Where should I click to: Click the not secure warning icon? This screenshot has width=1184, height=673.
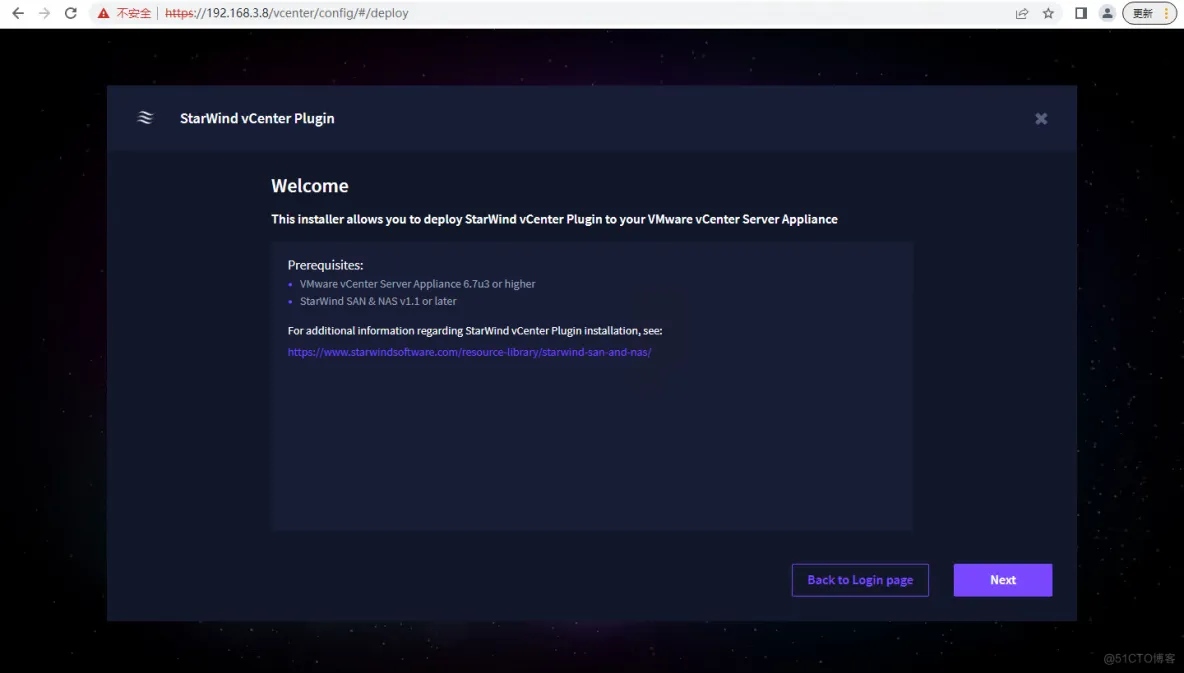pos(103,13)
